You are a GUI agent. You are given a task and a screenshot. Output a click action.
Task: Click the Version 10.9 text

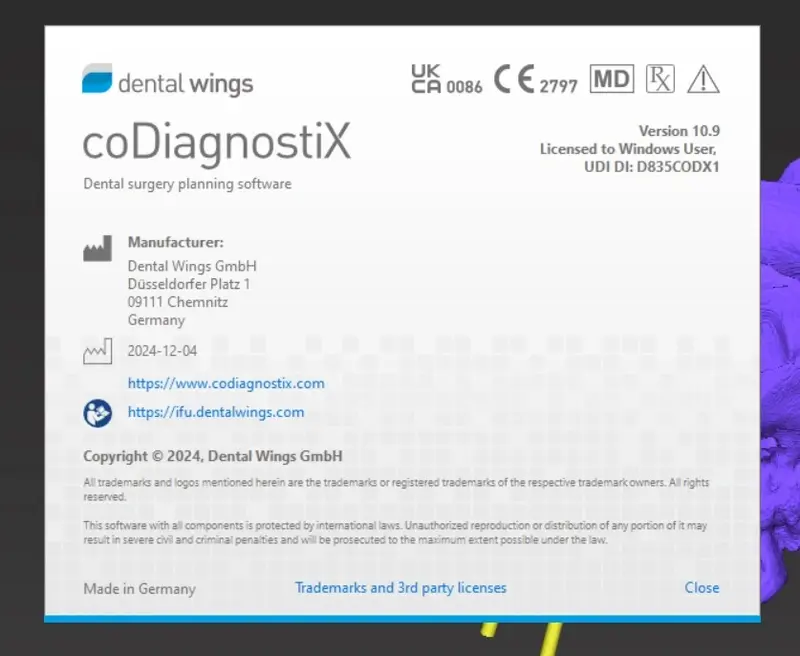click(x=679, y=131)
